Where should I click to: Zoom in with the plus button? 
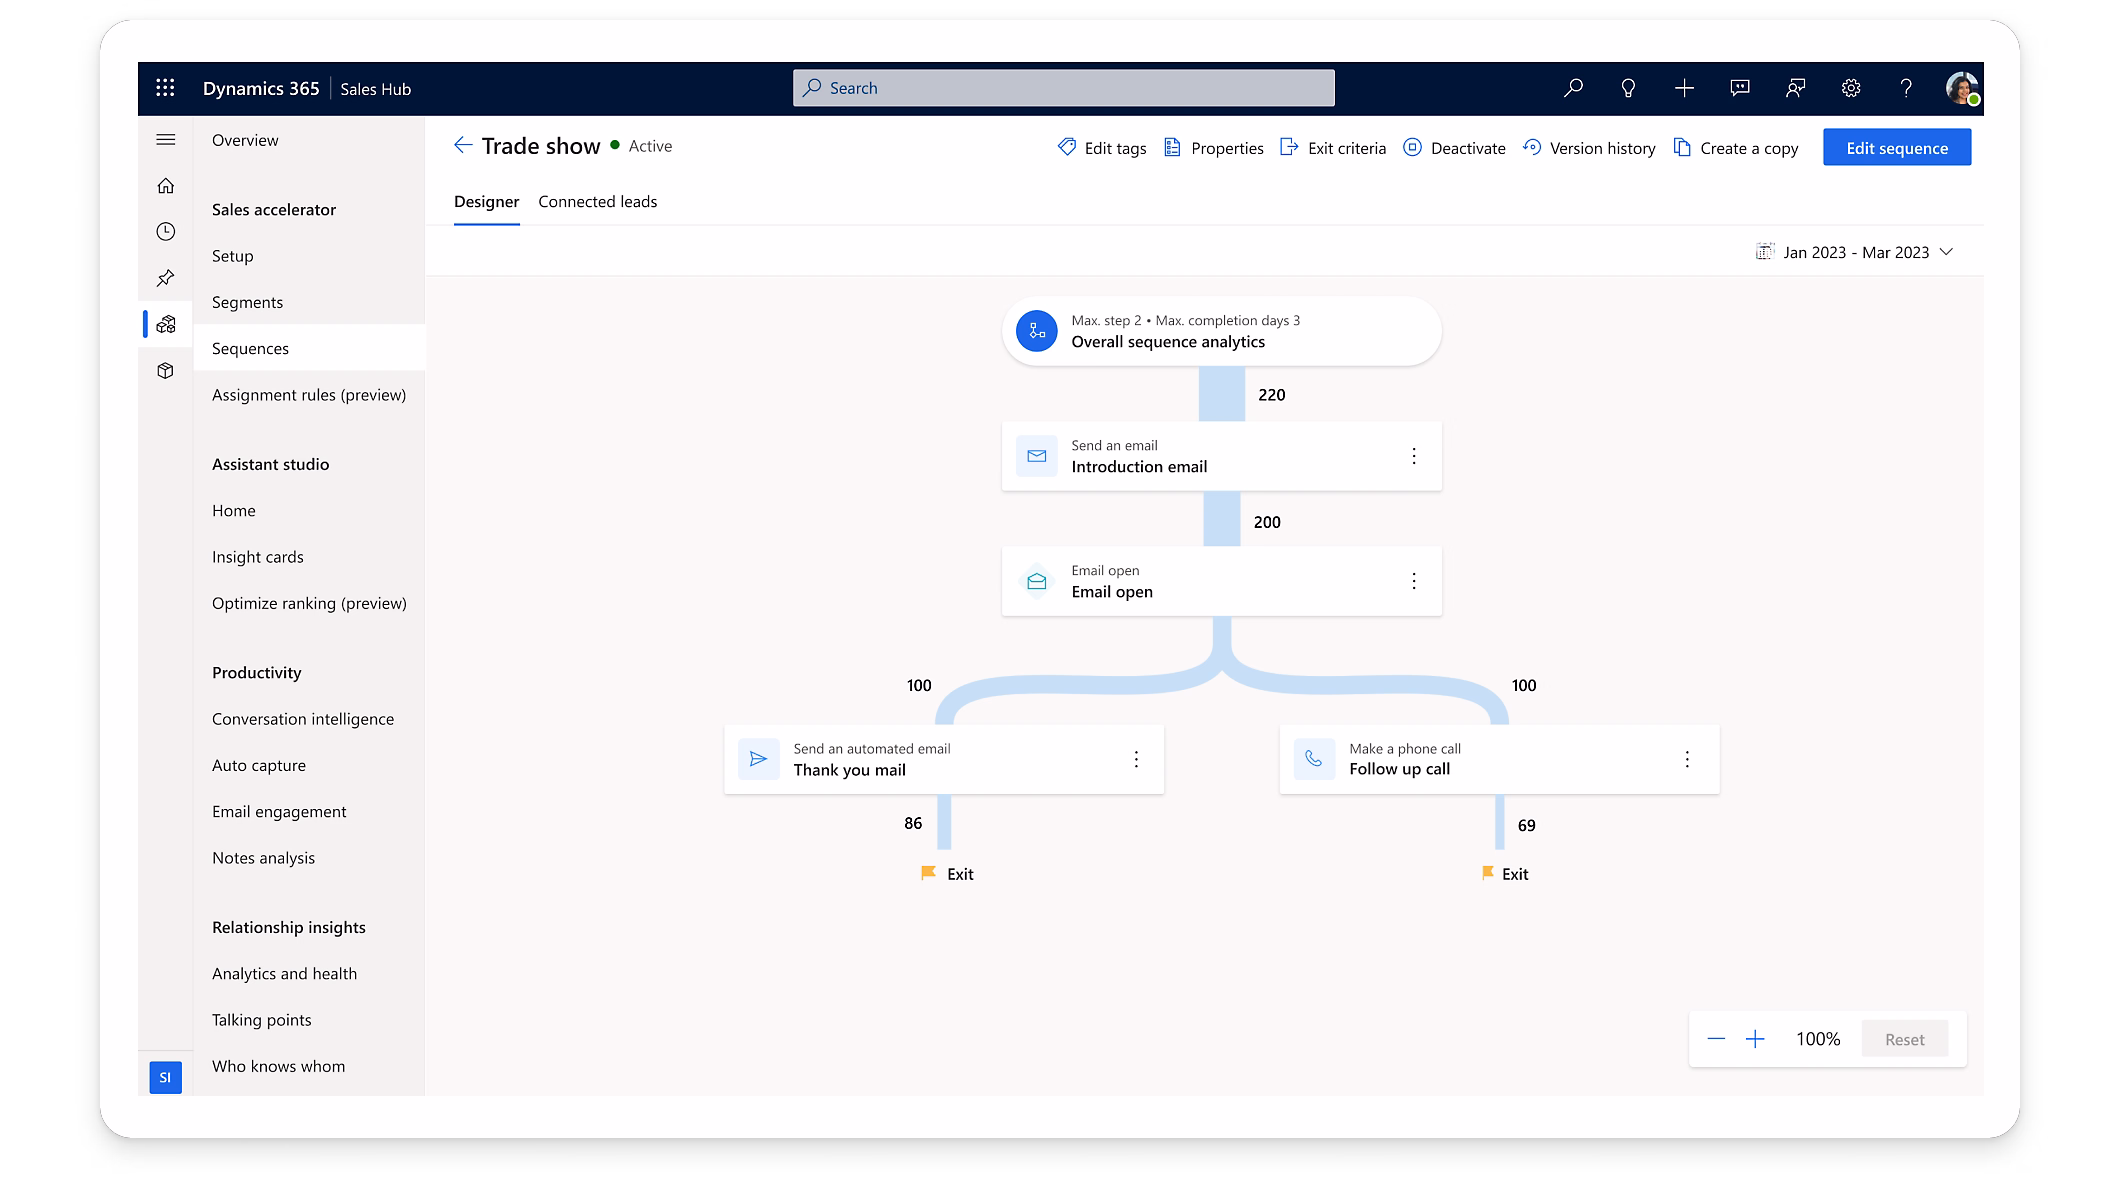pos(1755,1039)
